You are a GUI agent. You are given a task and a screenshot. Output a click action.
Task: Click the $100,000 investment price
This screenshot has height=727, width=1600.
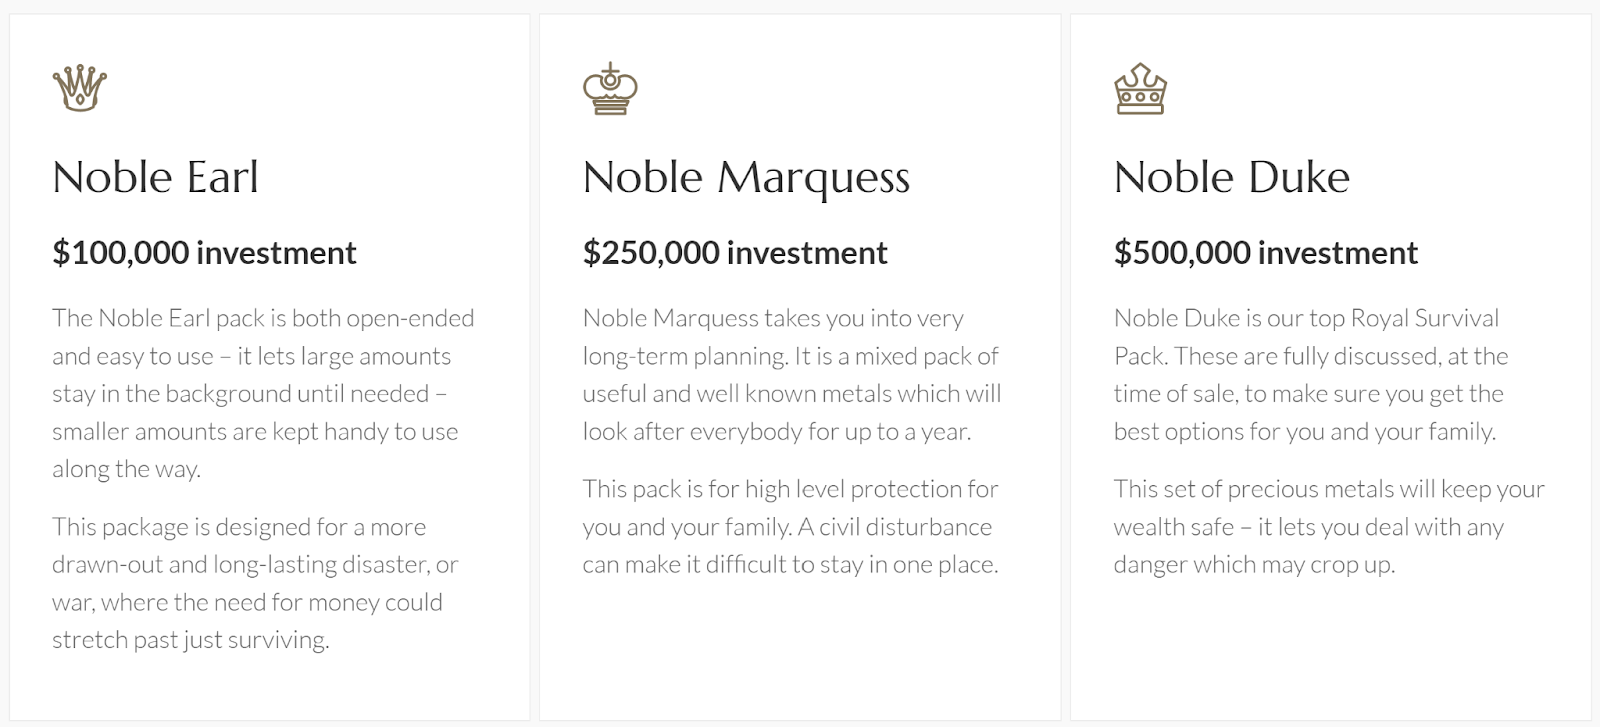pos(204,253)
